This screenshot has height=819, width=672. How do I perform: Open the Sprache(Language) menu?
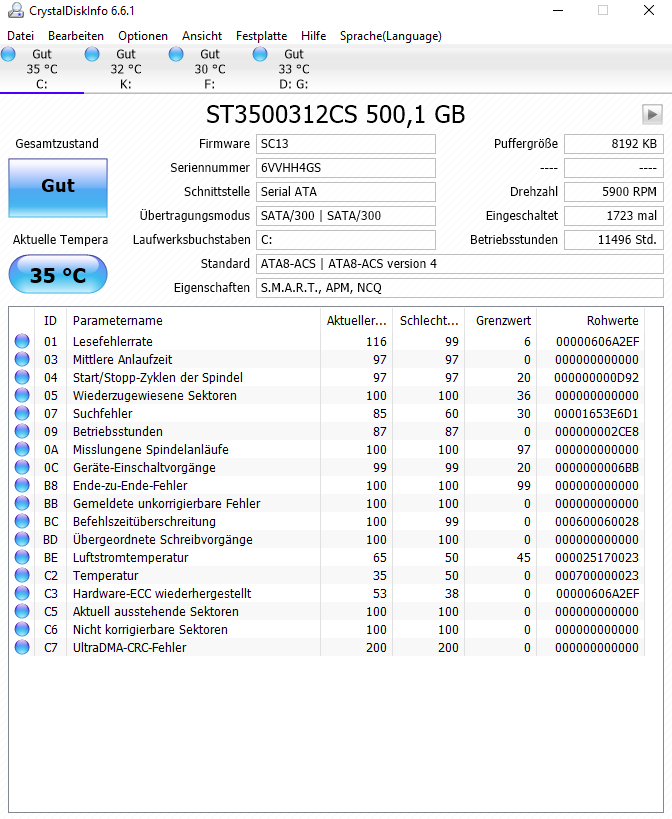391,36
